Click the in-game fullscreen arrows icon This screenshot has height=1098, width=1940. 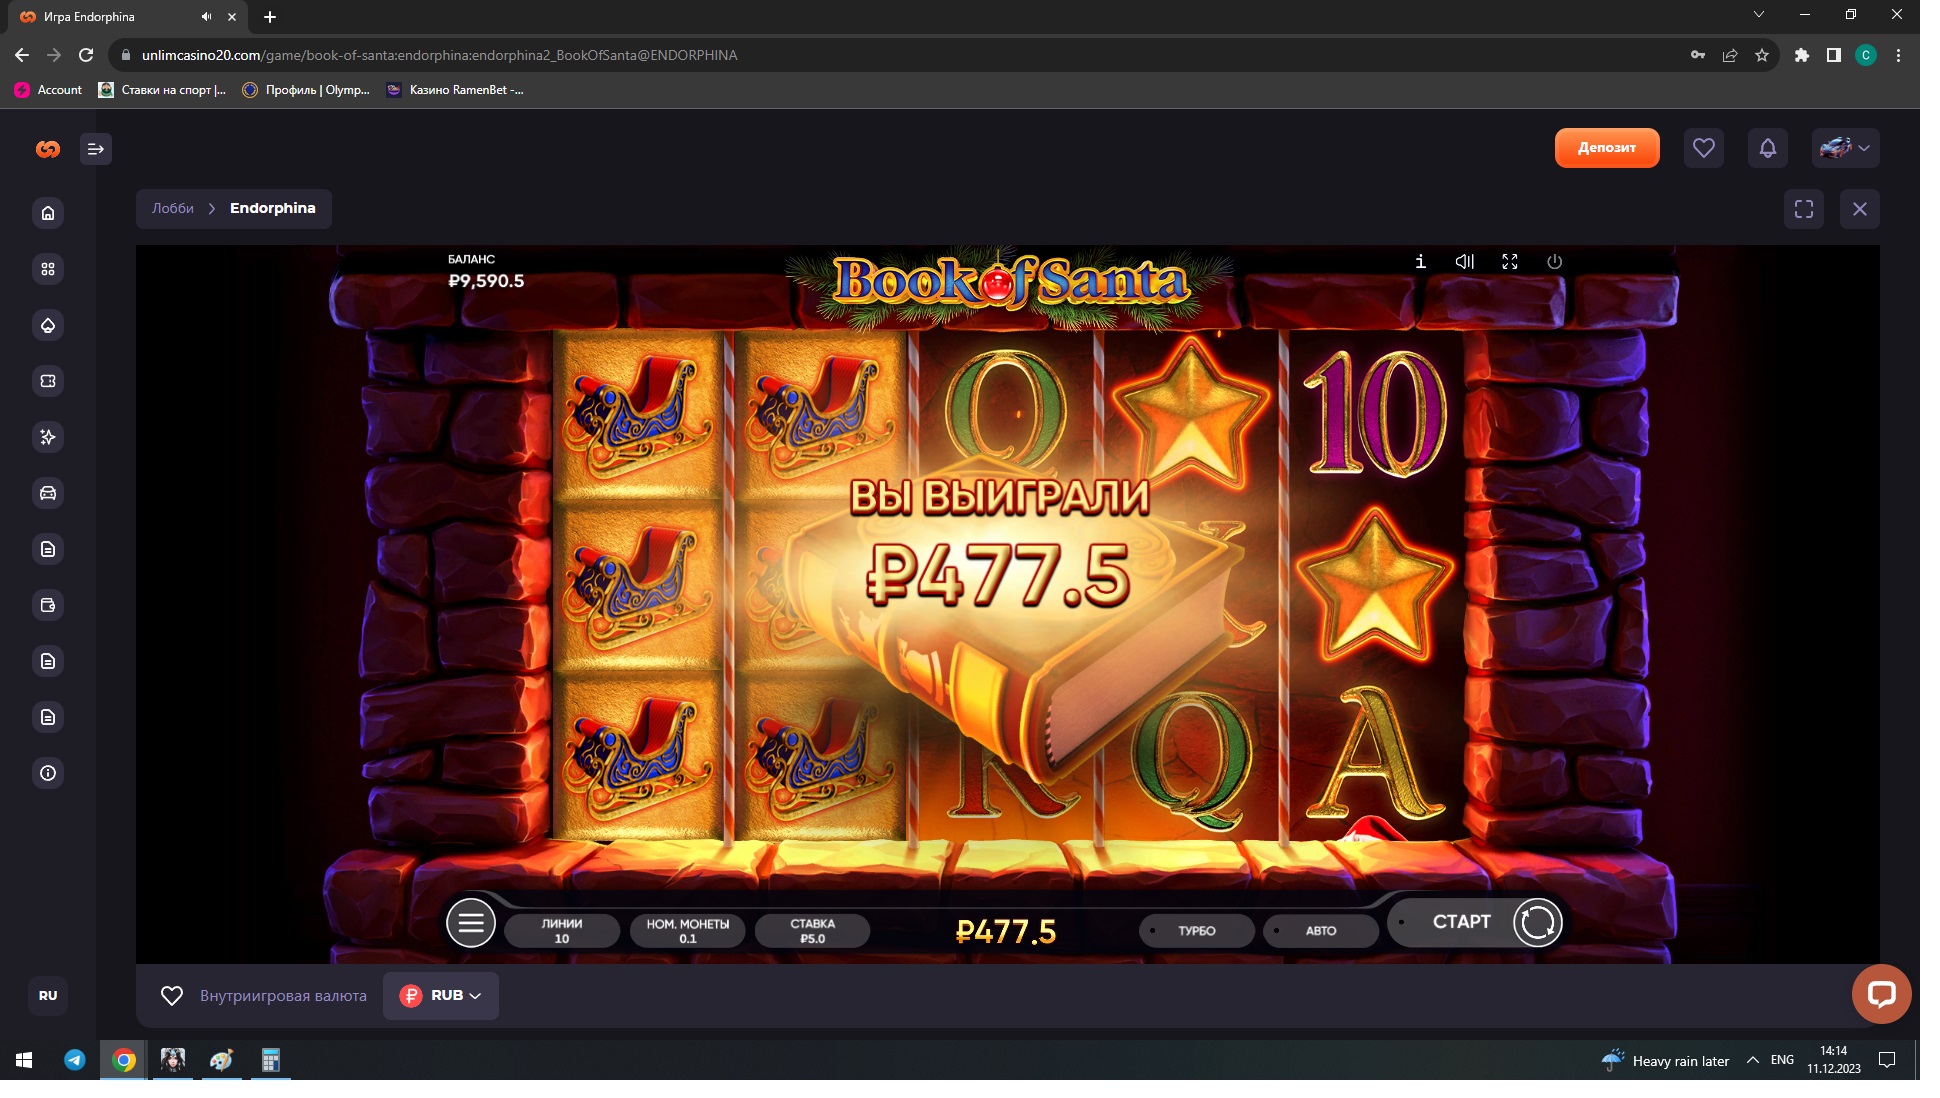[1510, 261]
